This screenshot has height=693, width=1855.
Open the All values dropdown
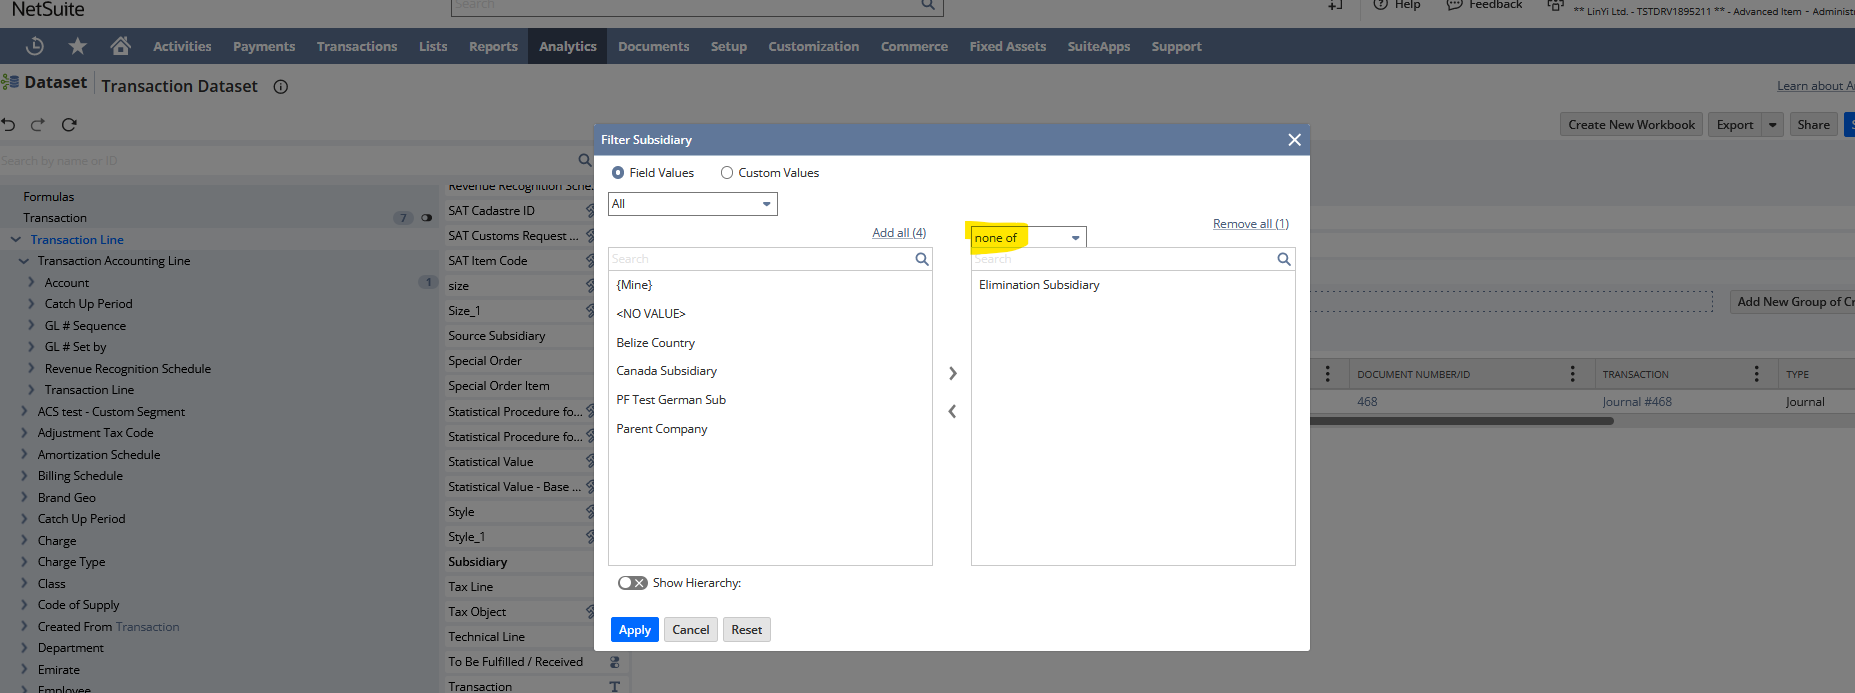(693, 204)
